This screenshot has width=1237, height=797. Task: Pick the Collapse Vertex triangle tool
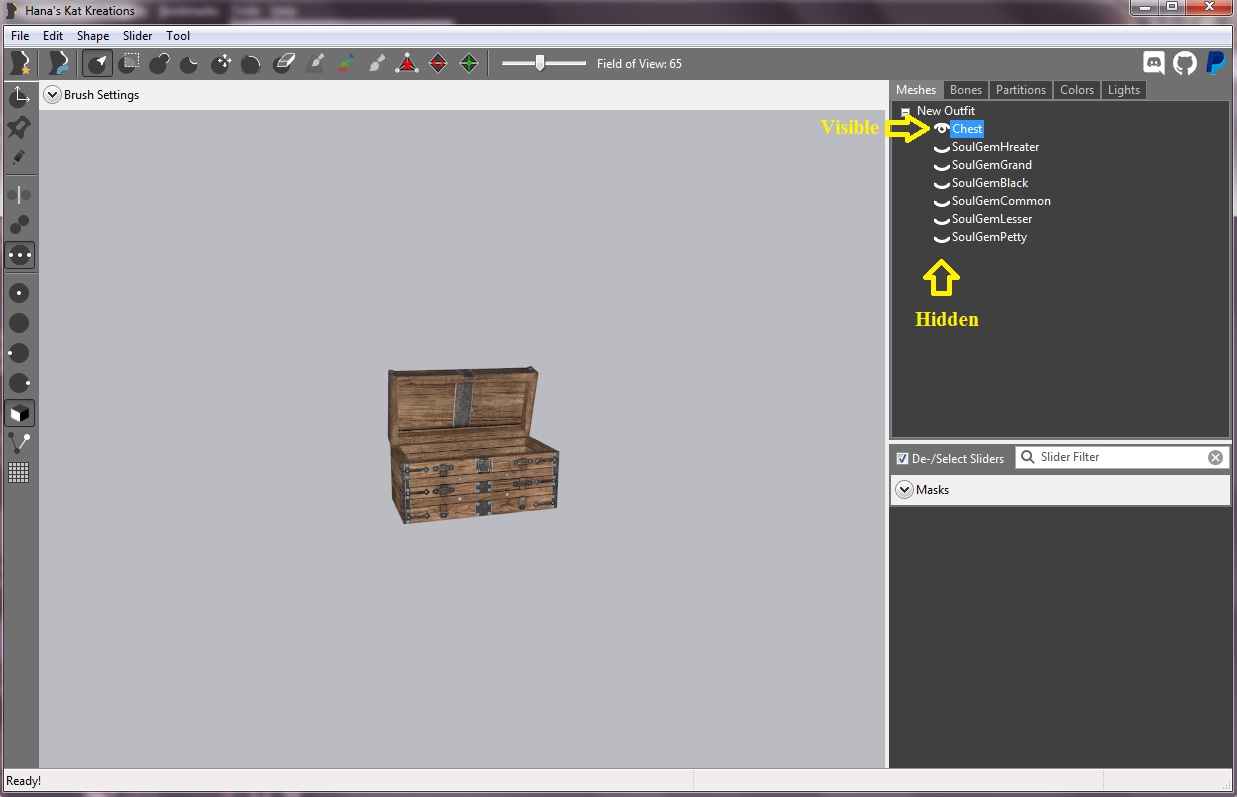tap(407, 63)
